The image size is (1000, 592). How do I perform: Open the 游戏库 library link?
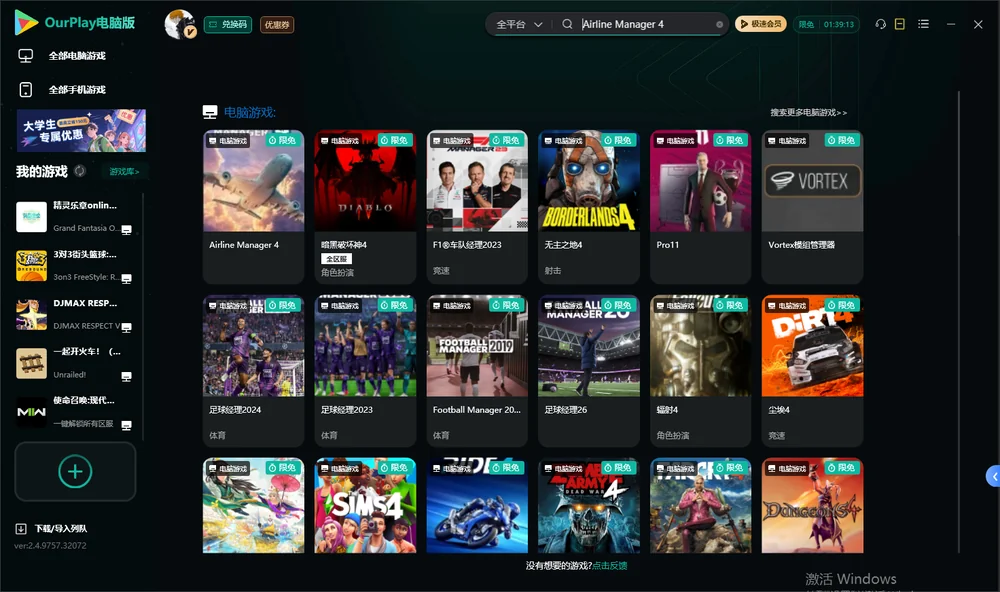coord(124,172)
